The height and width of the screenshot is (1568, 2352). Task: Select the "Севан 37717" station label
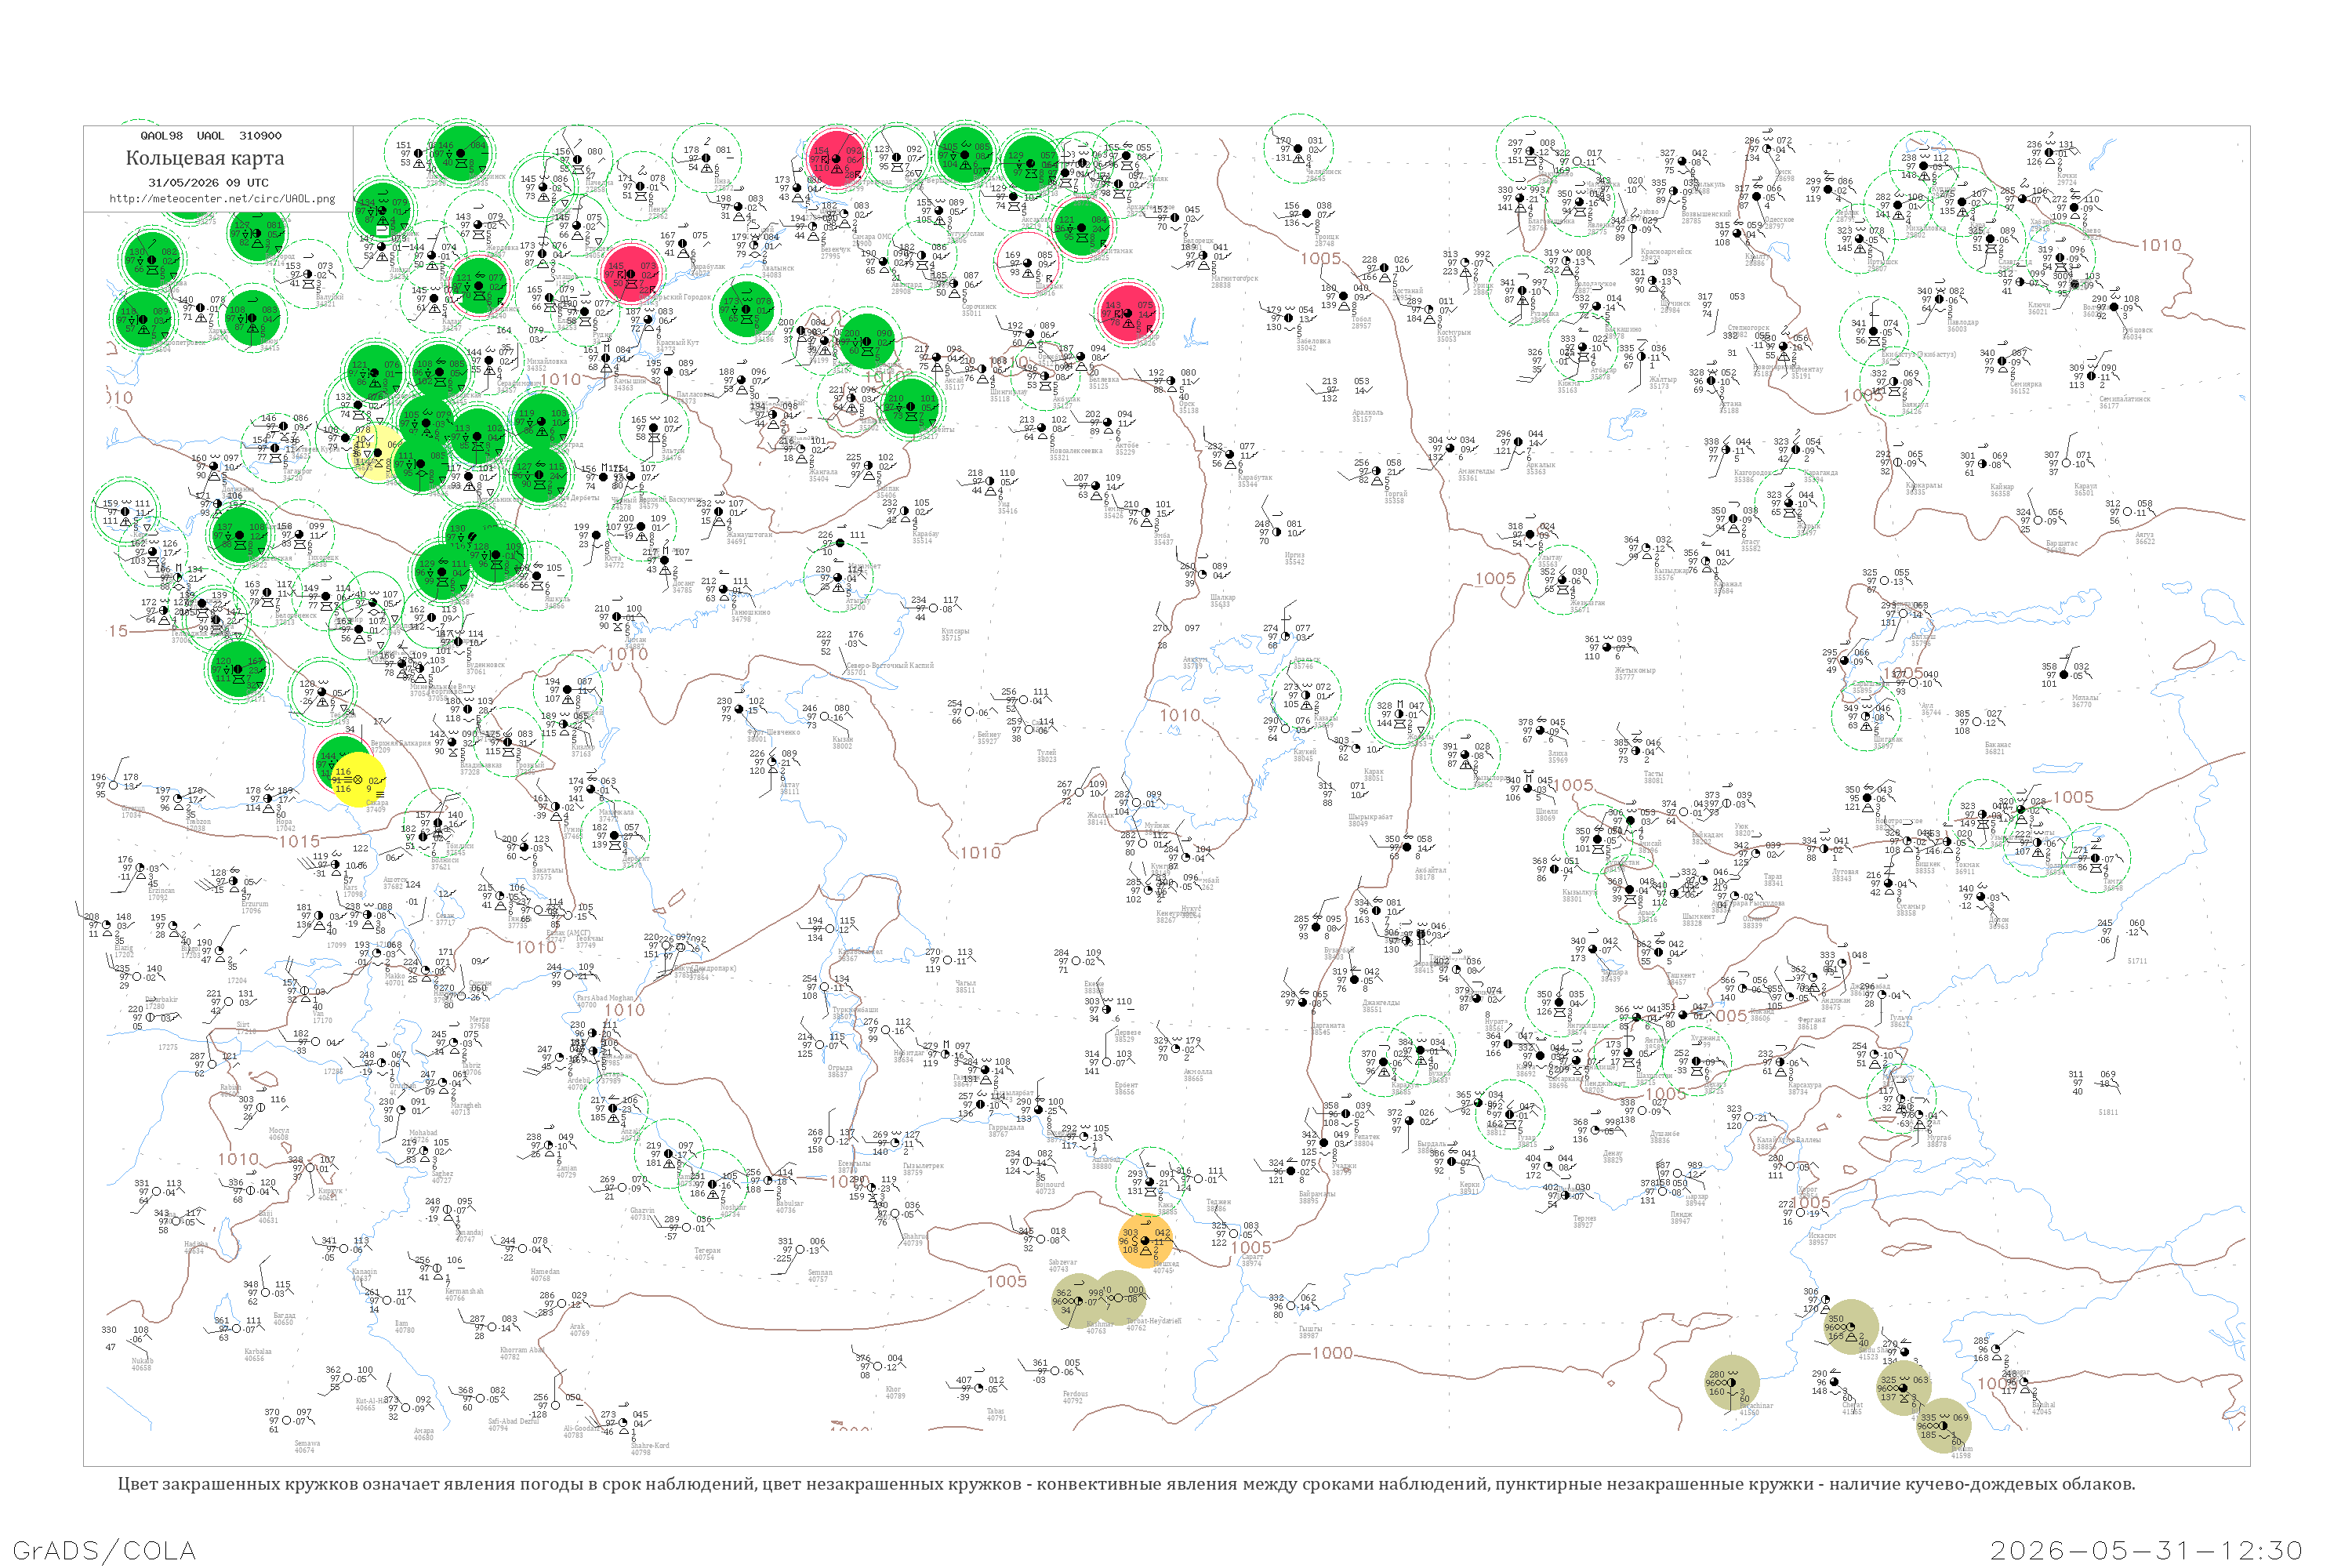coord(446,918)
